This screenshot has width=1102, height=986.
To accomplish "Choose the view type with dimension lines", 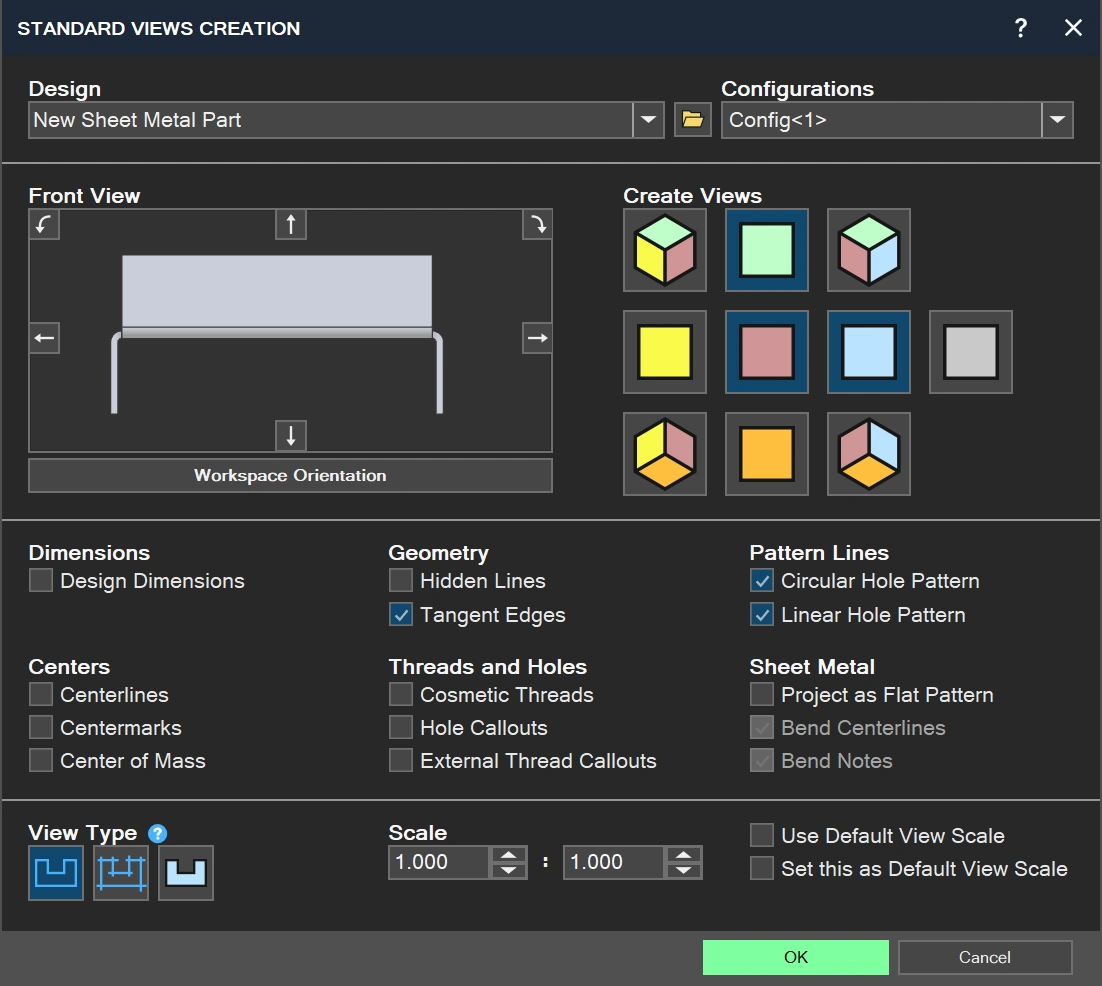I will pyautogui.click(x=121, y=873).
